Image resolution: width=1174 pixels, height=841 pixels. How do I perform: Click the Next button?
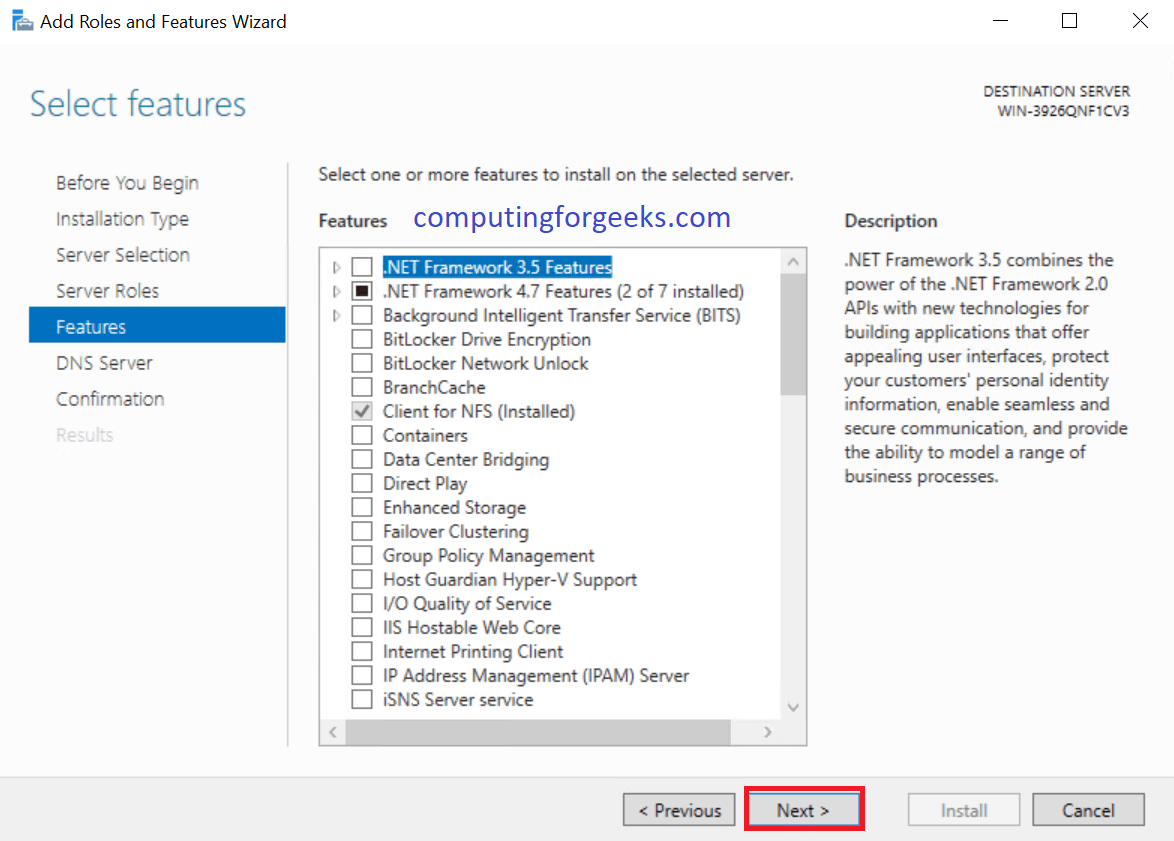803,810
